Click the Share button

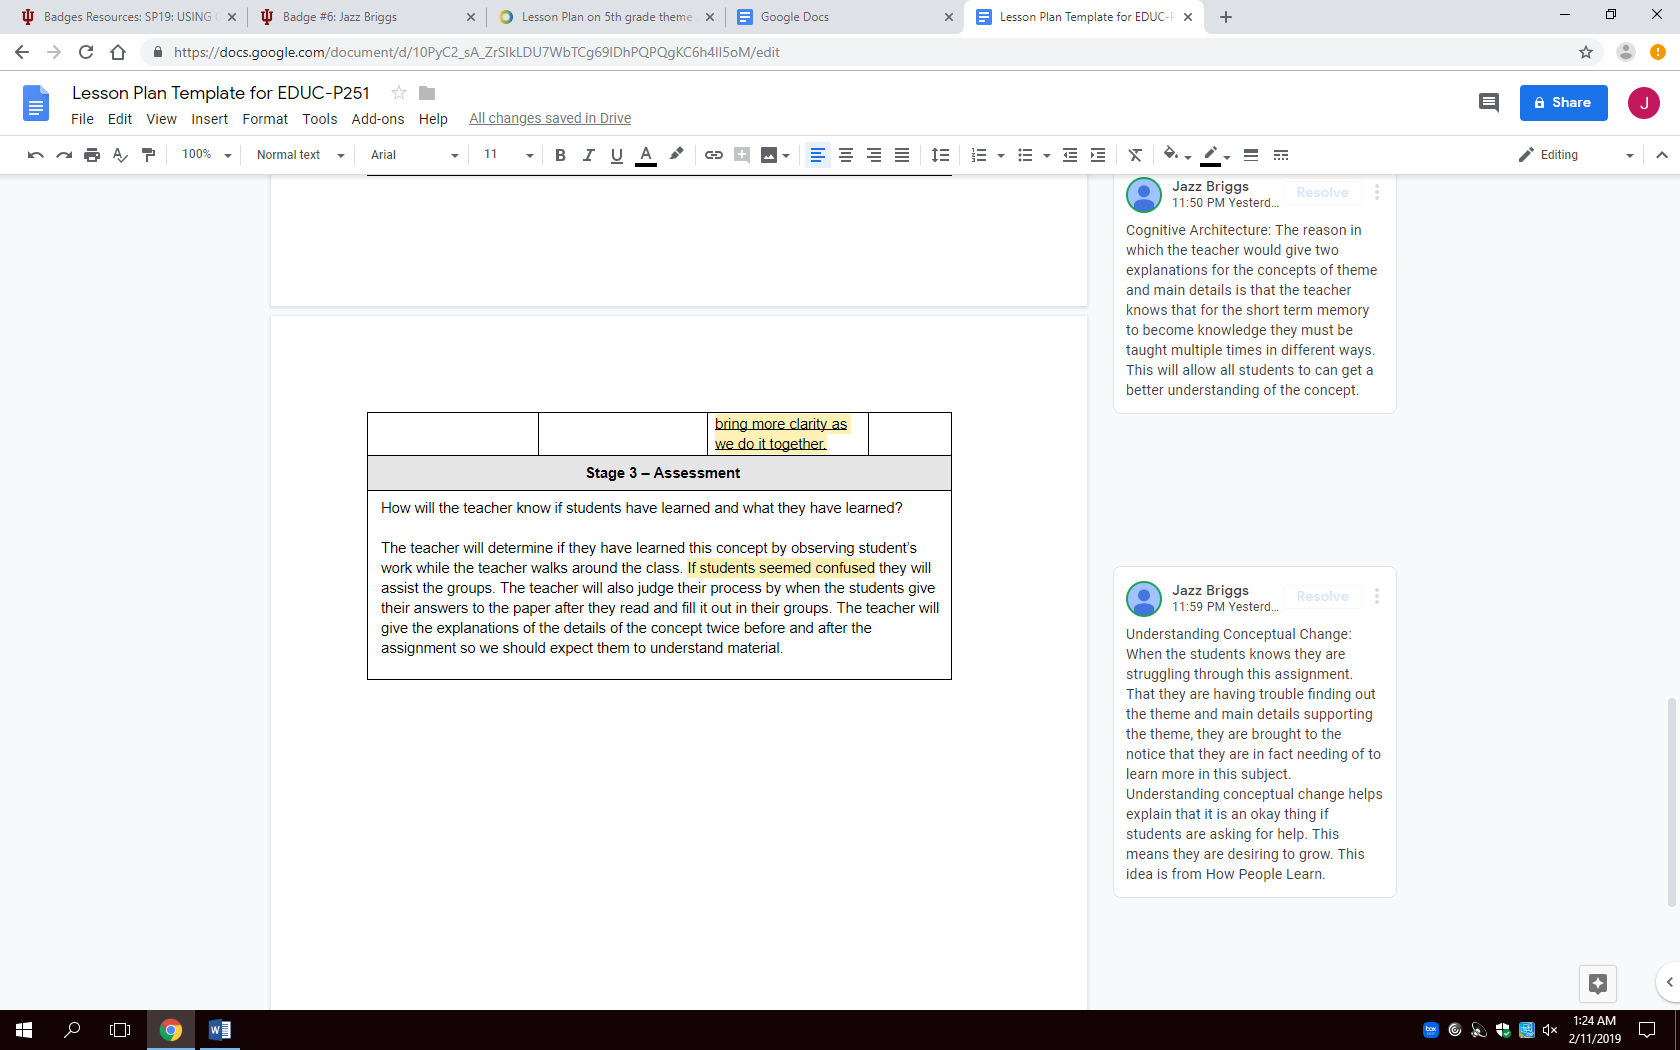[x=1563, y=102]
